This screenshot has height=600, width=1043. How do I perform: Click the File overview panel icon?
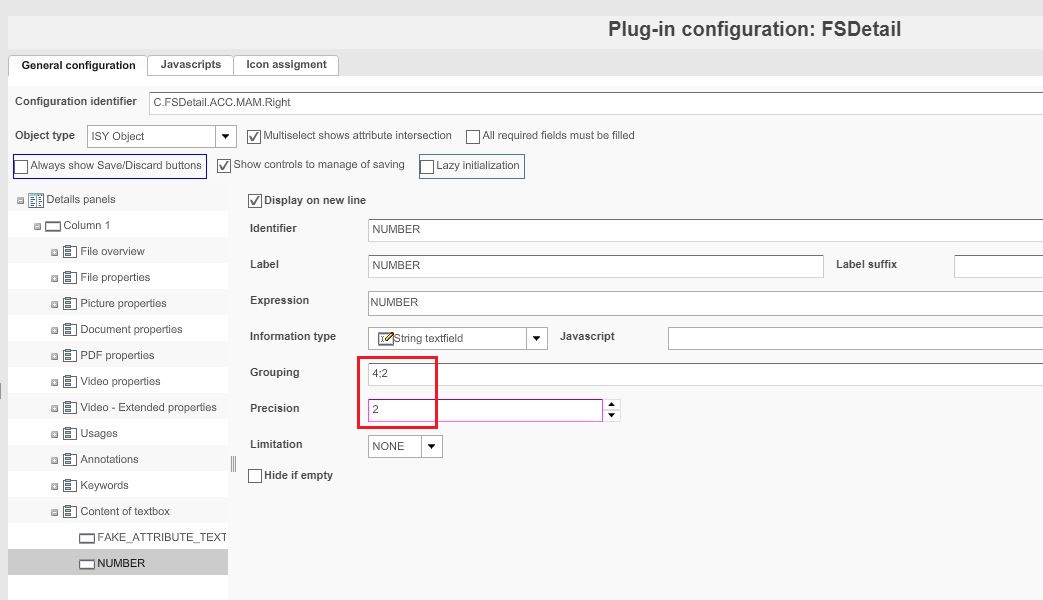click(x=70, y=252)
